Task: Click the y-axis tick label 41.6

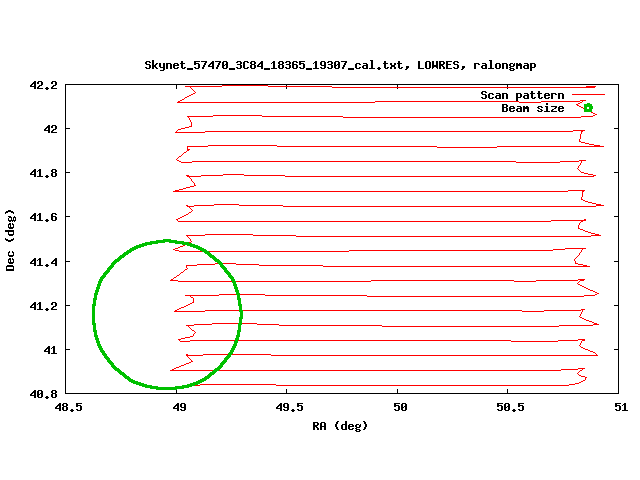Action: tap(43, 218)
